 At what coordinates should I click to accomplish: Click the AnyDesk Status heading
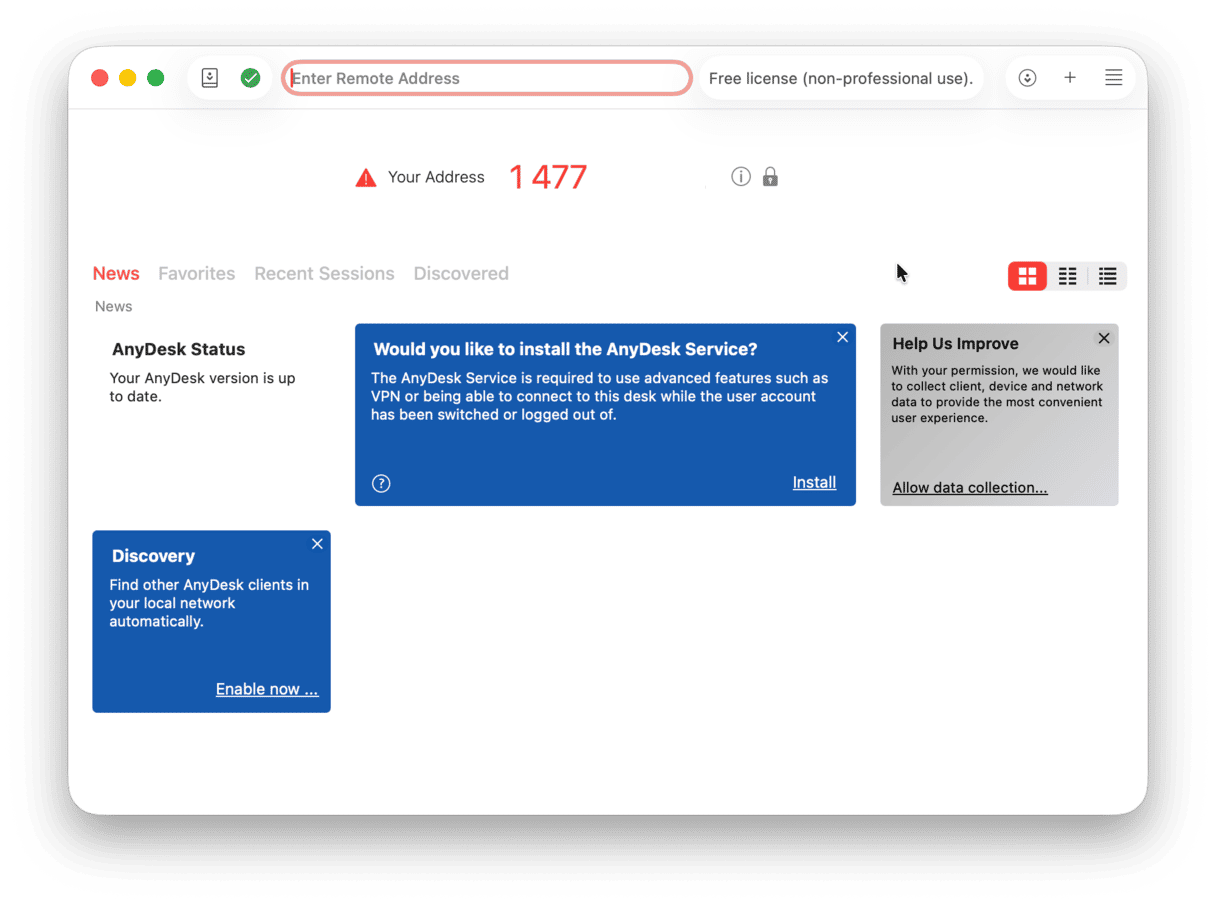click(178, 349)
